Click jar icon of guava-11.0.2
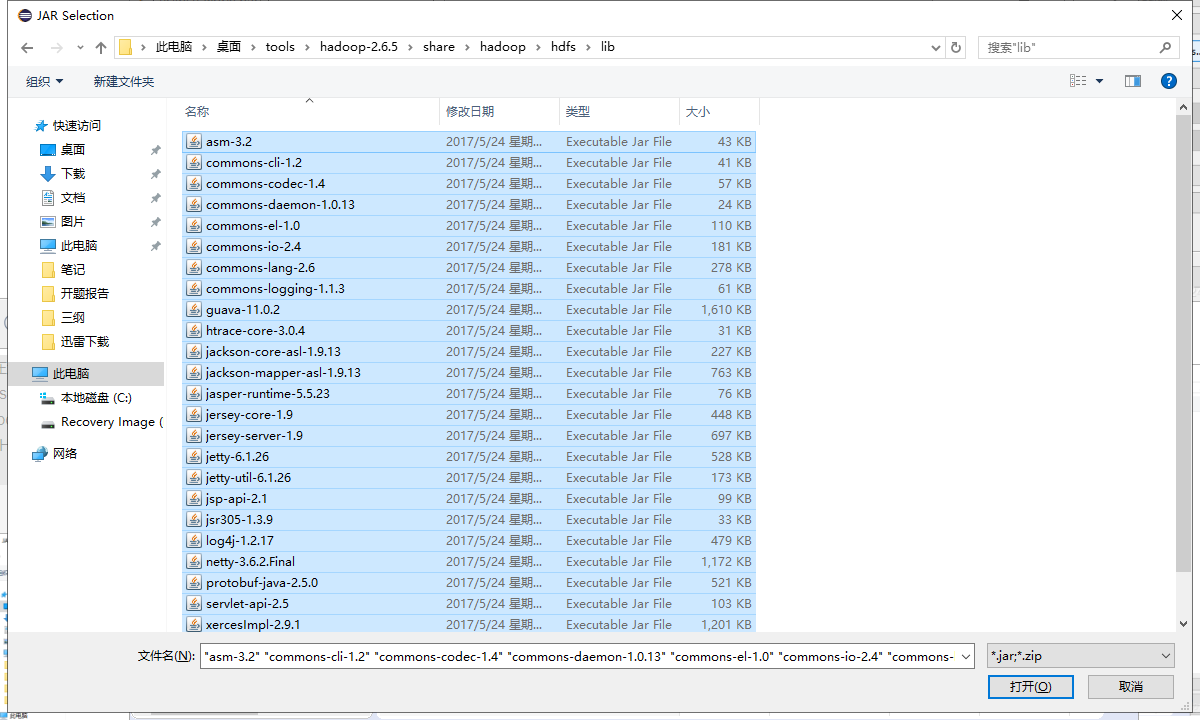 (194, 310)
